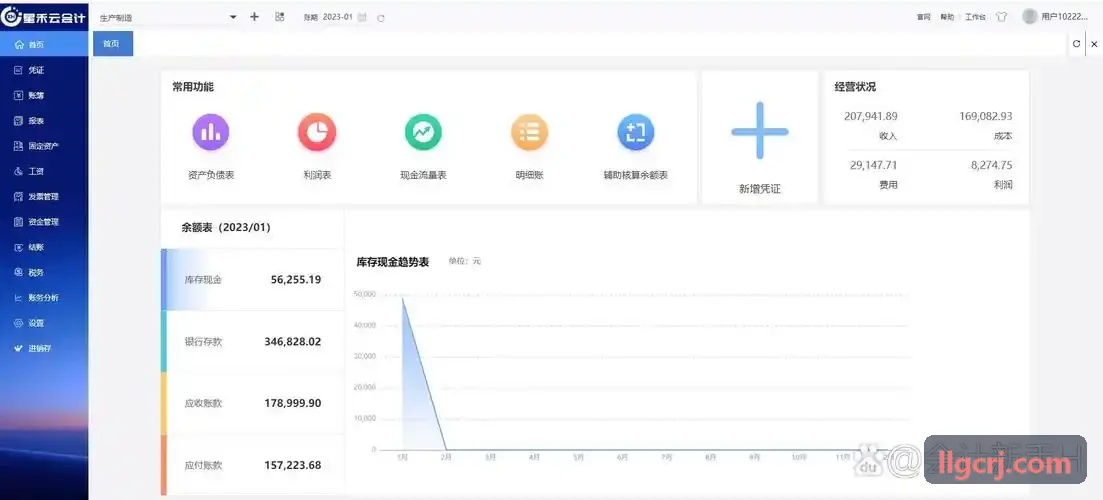Open 资金管理 in the sidebar
This screenshot has width=1103, height=500.
tap(44, 222)
